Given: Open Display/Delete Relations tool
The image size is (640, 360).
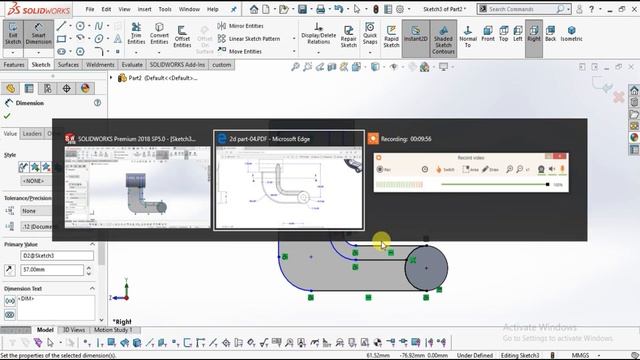Looking at the screenshot, I should tap(318, 34).
